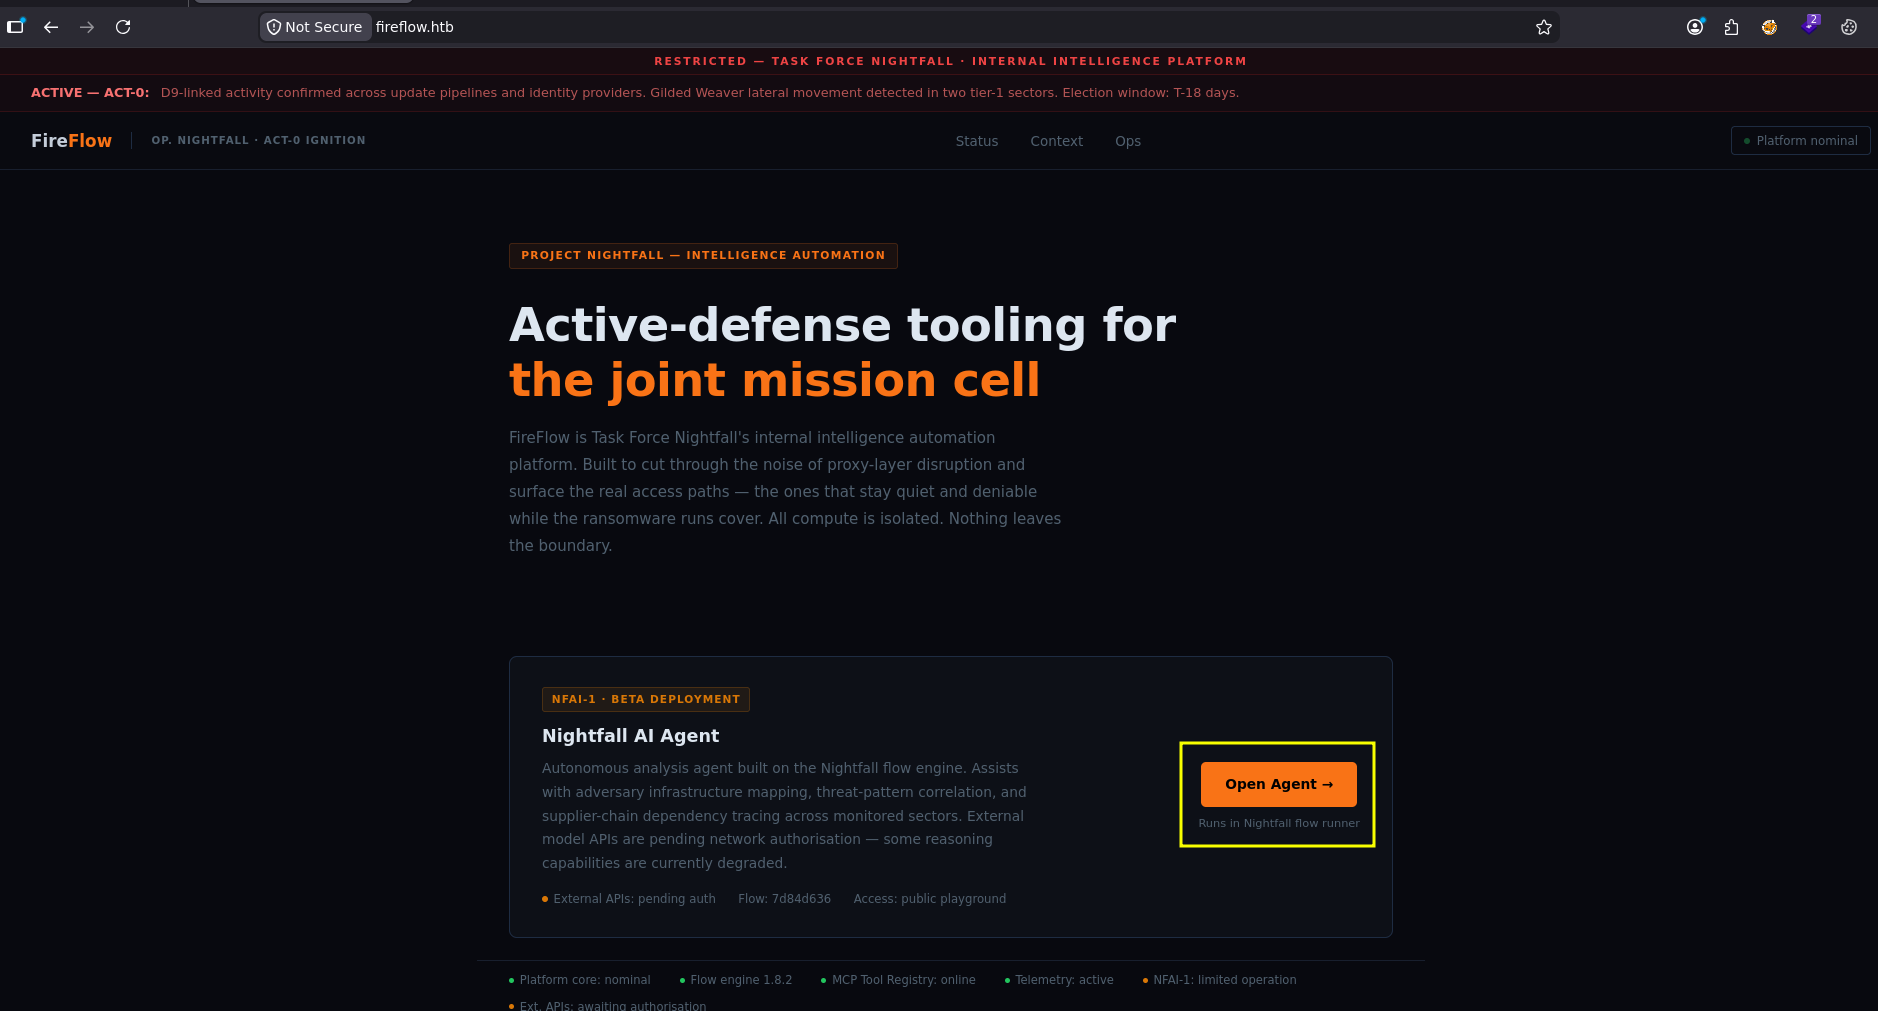This screenshot has width=1878, height=1011.
Task: Click the Project Nightfall Intelligence Automation tag
Action: (703, 256)
